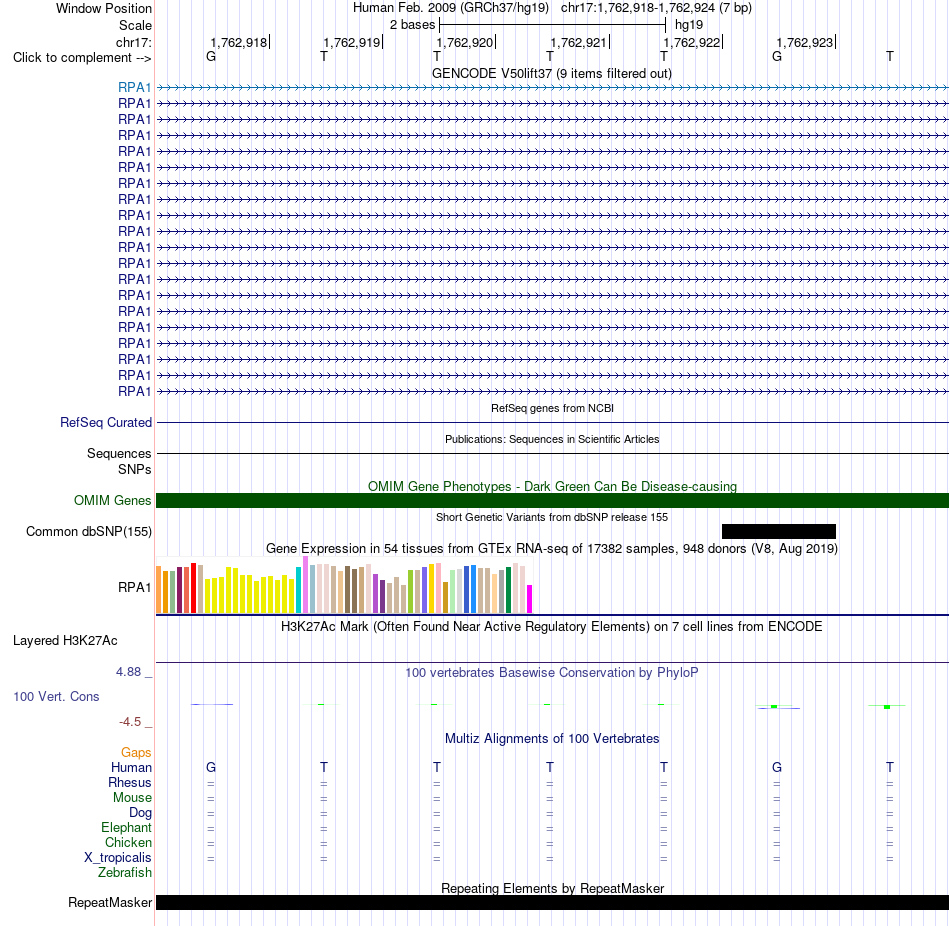Viewport: 950px width, 926px height.
Task: Click the Mouse species label
Action: click(132, 798)
